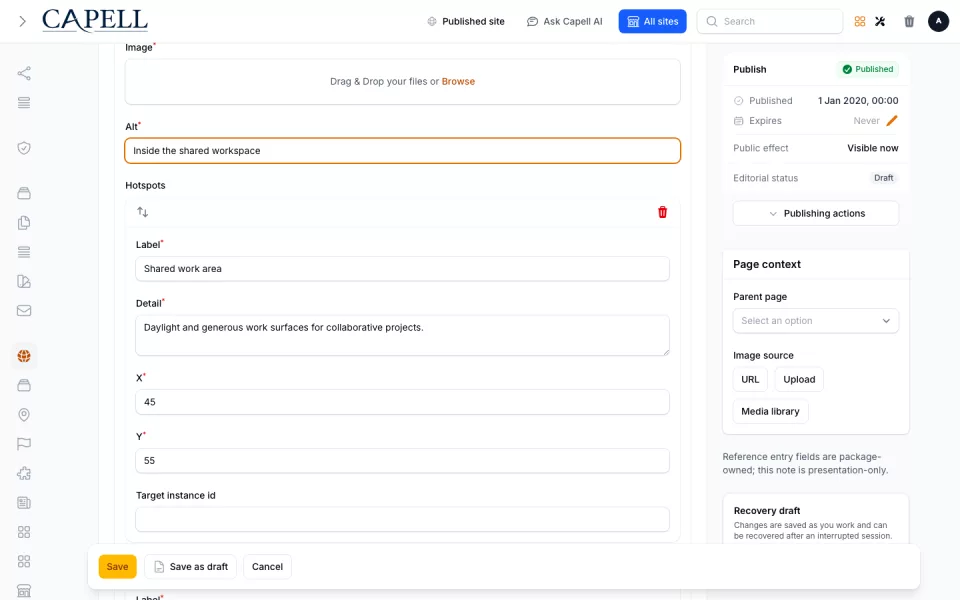Delete the Shared work area hotspot
Viewport: 960px width, 600px height.
point(662,212)
